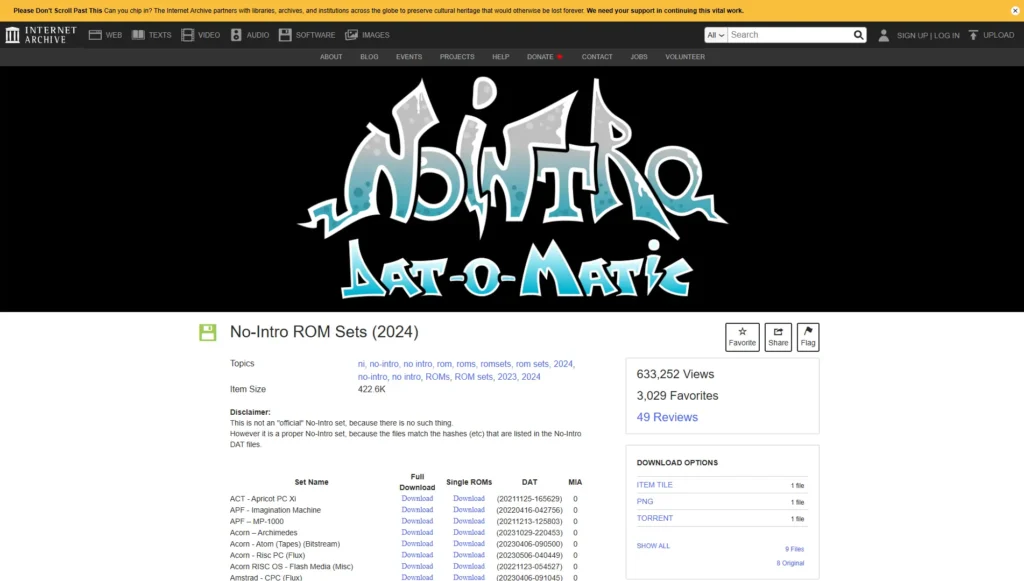Screen dimensions: 1024x581
Task: Download the TORRENT option
Action: click(x=654, y=518)
